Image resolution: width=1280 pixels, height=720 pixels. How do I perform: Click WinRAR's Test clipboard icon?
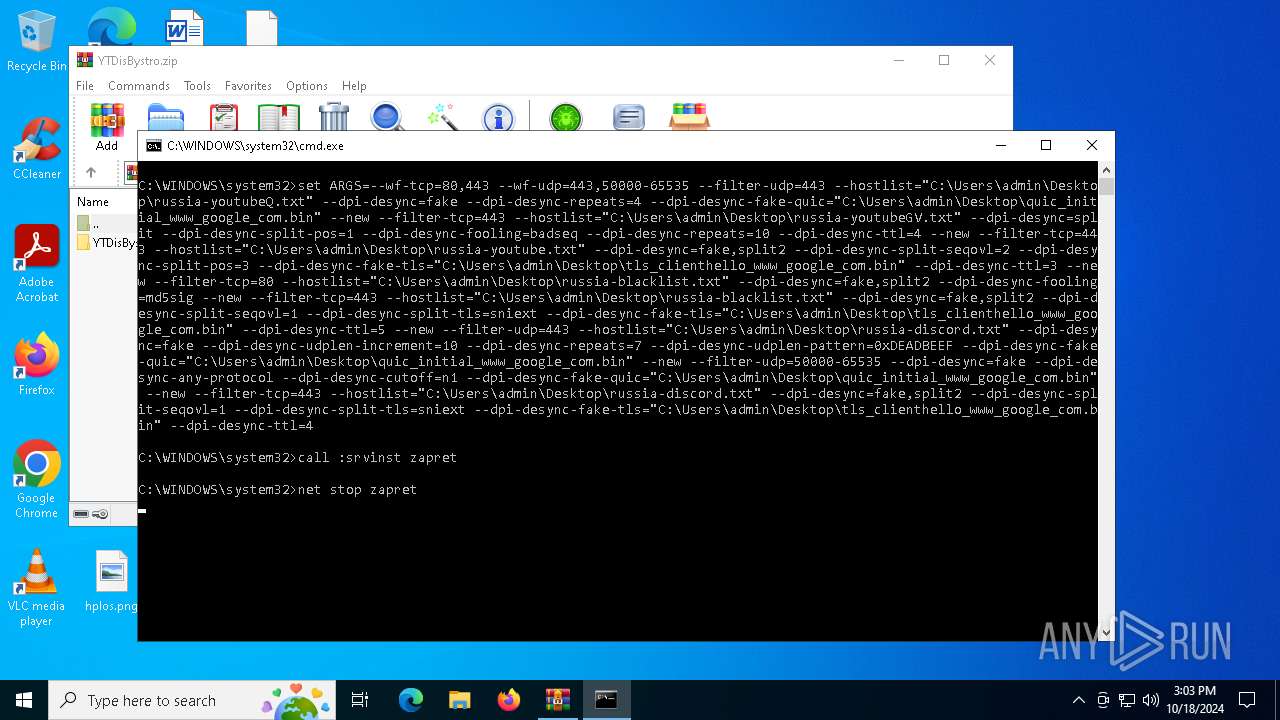[x=224, y=117]
